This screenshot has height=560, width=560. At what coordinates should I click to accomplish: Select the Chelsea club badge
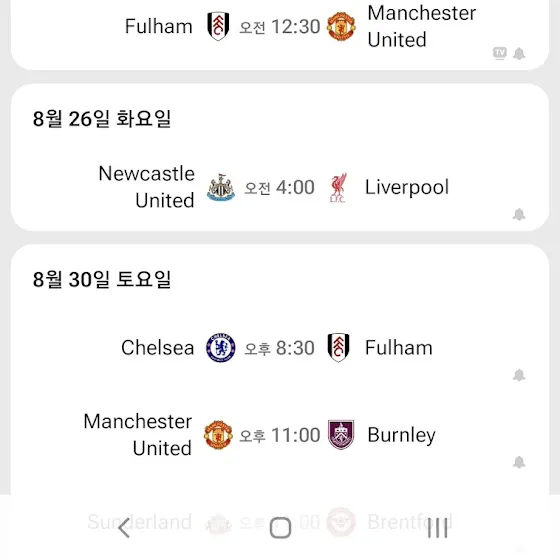click(x=221, y=348)
